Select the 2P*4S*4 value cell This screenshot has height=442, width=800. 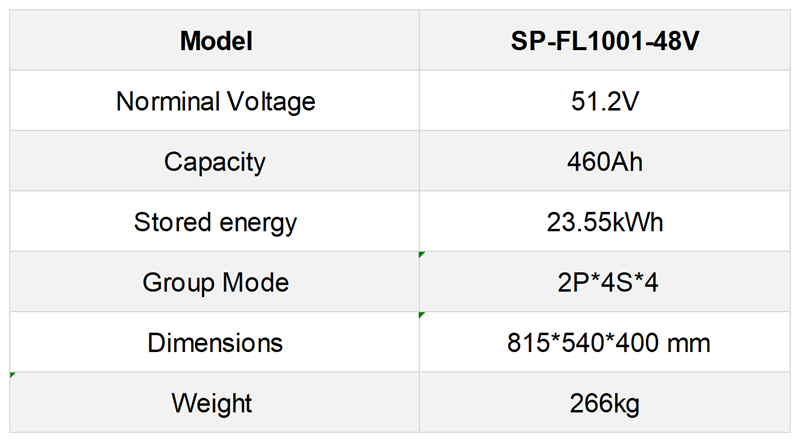[607, 282]
